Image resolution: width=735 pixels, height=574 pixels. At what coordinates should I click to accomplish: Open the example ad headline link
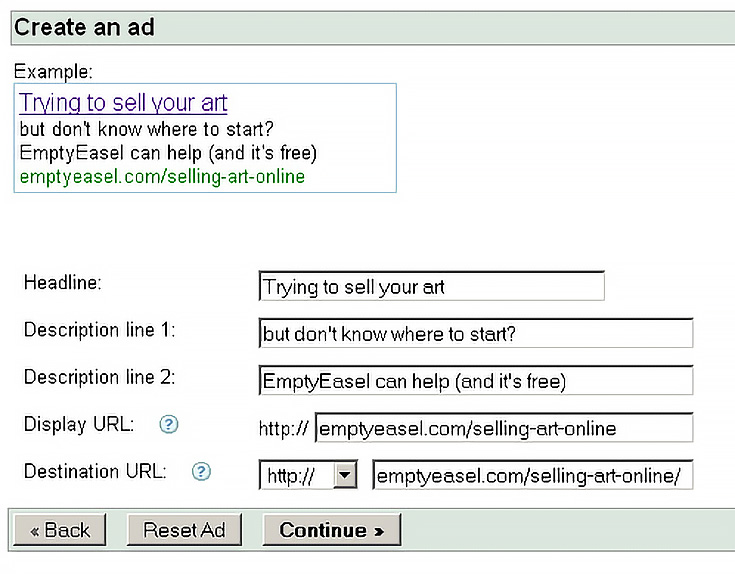click(123, 103)
